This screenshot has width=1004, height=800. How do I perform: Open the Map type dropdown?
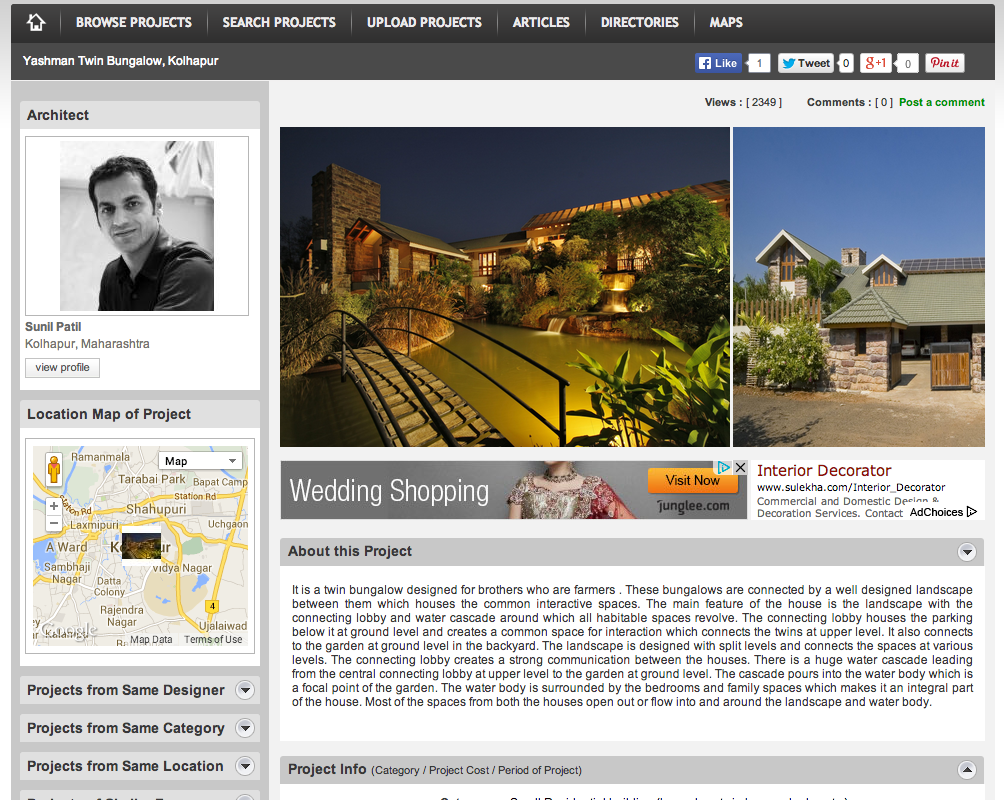(200, 461)
